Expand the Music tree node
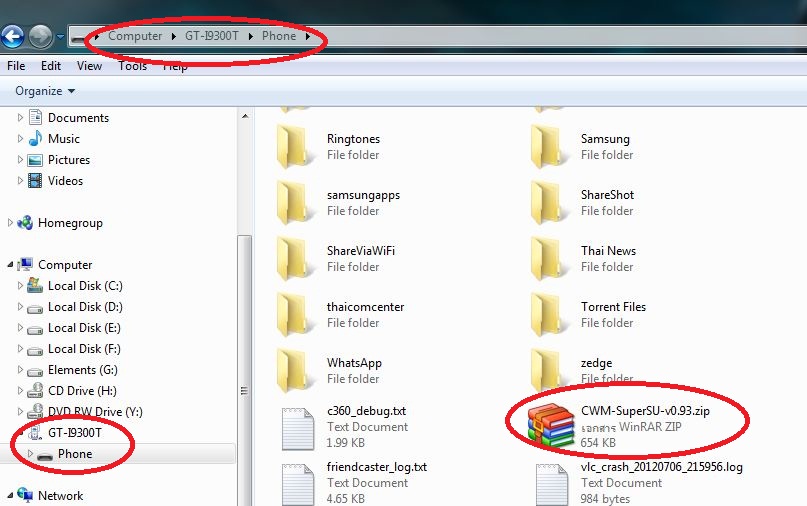This screenshot has height=506, width=807. pos(20,138)
